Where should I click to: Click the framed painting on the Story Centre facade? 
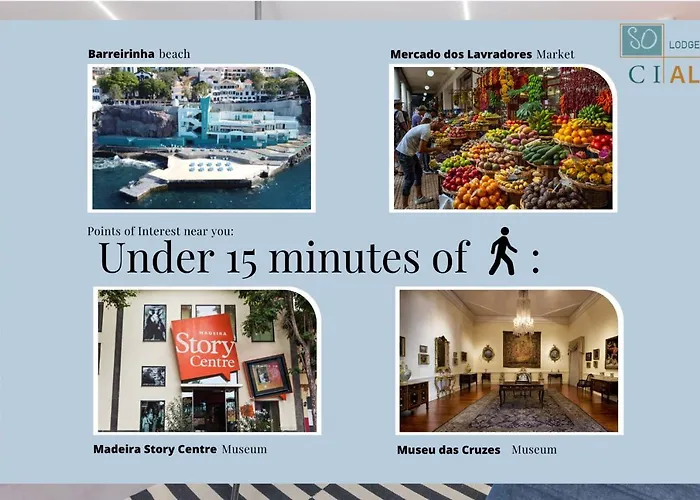point(268,376)
